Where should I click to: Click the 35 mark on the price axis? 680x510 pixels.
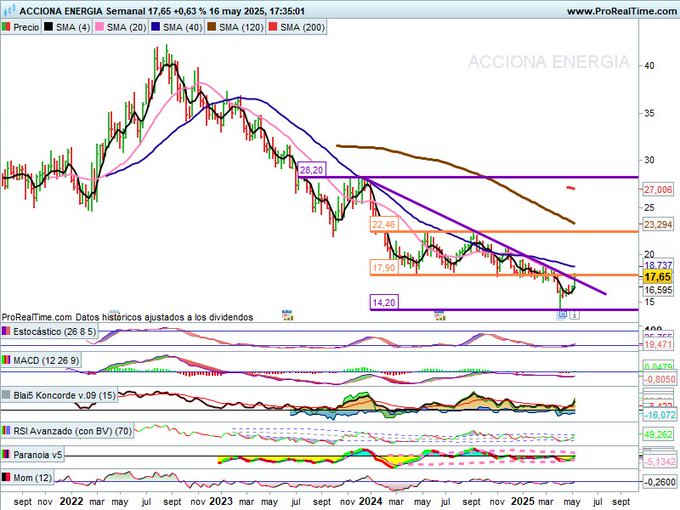coord(649,113)
